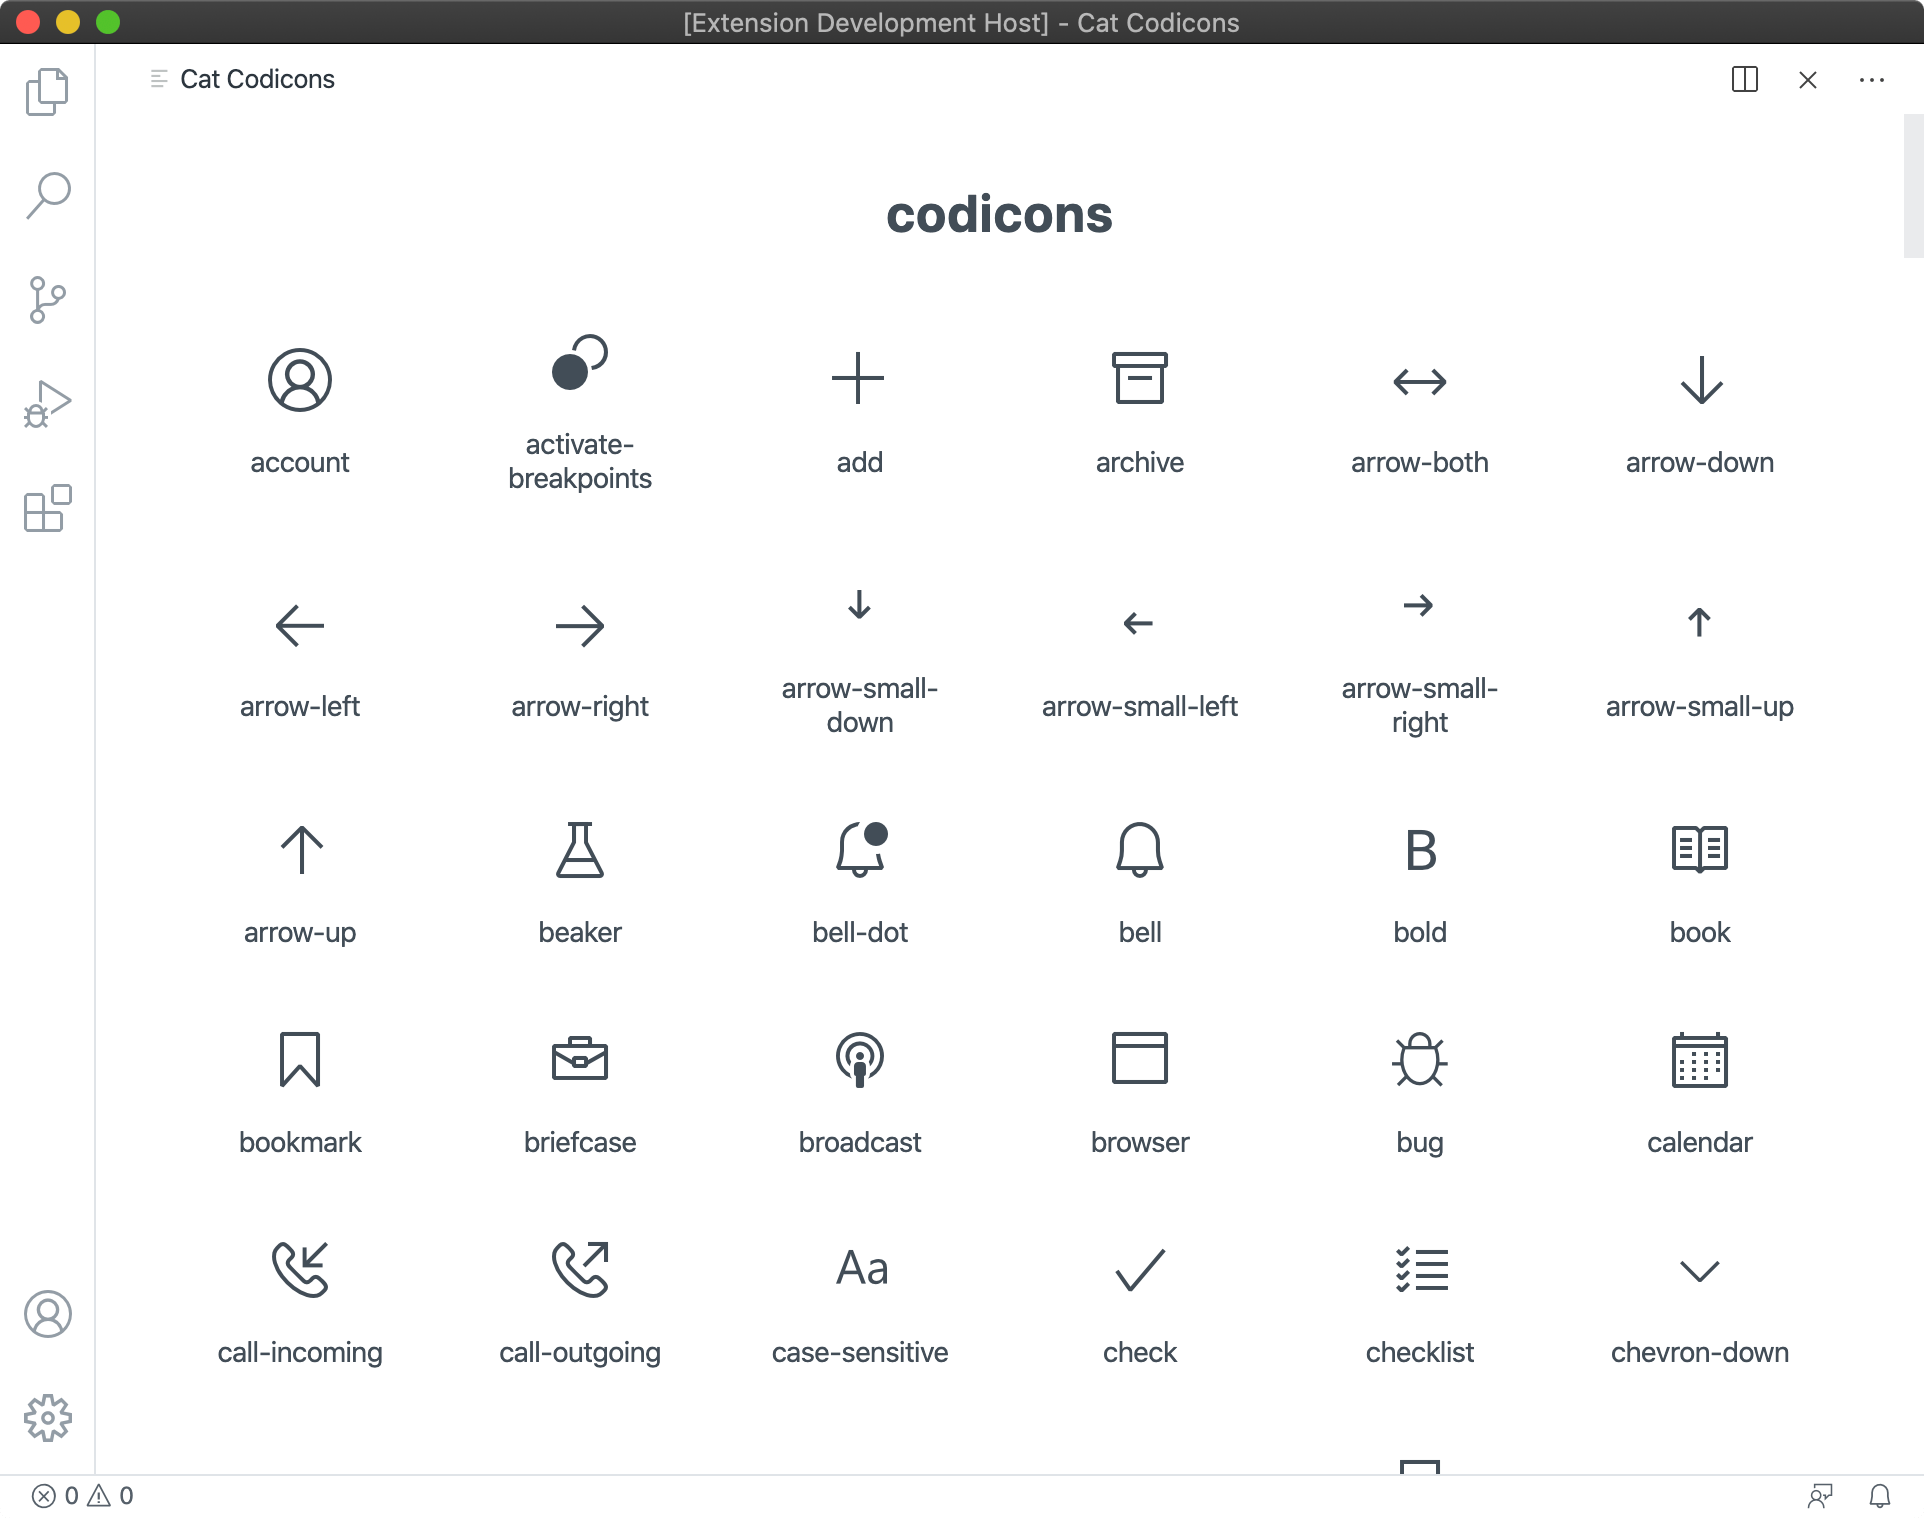This screenshot has width=1924, height=1518.
Task: Select the beaker codicon
Action: coord(580,849)
